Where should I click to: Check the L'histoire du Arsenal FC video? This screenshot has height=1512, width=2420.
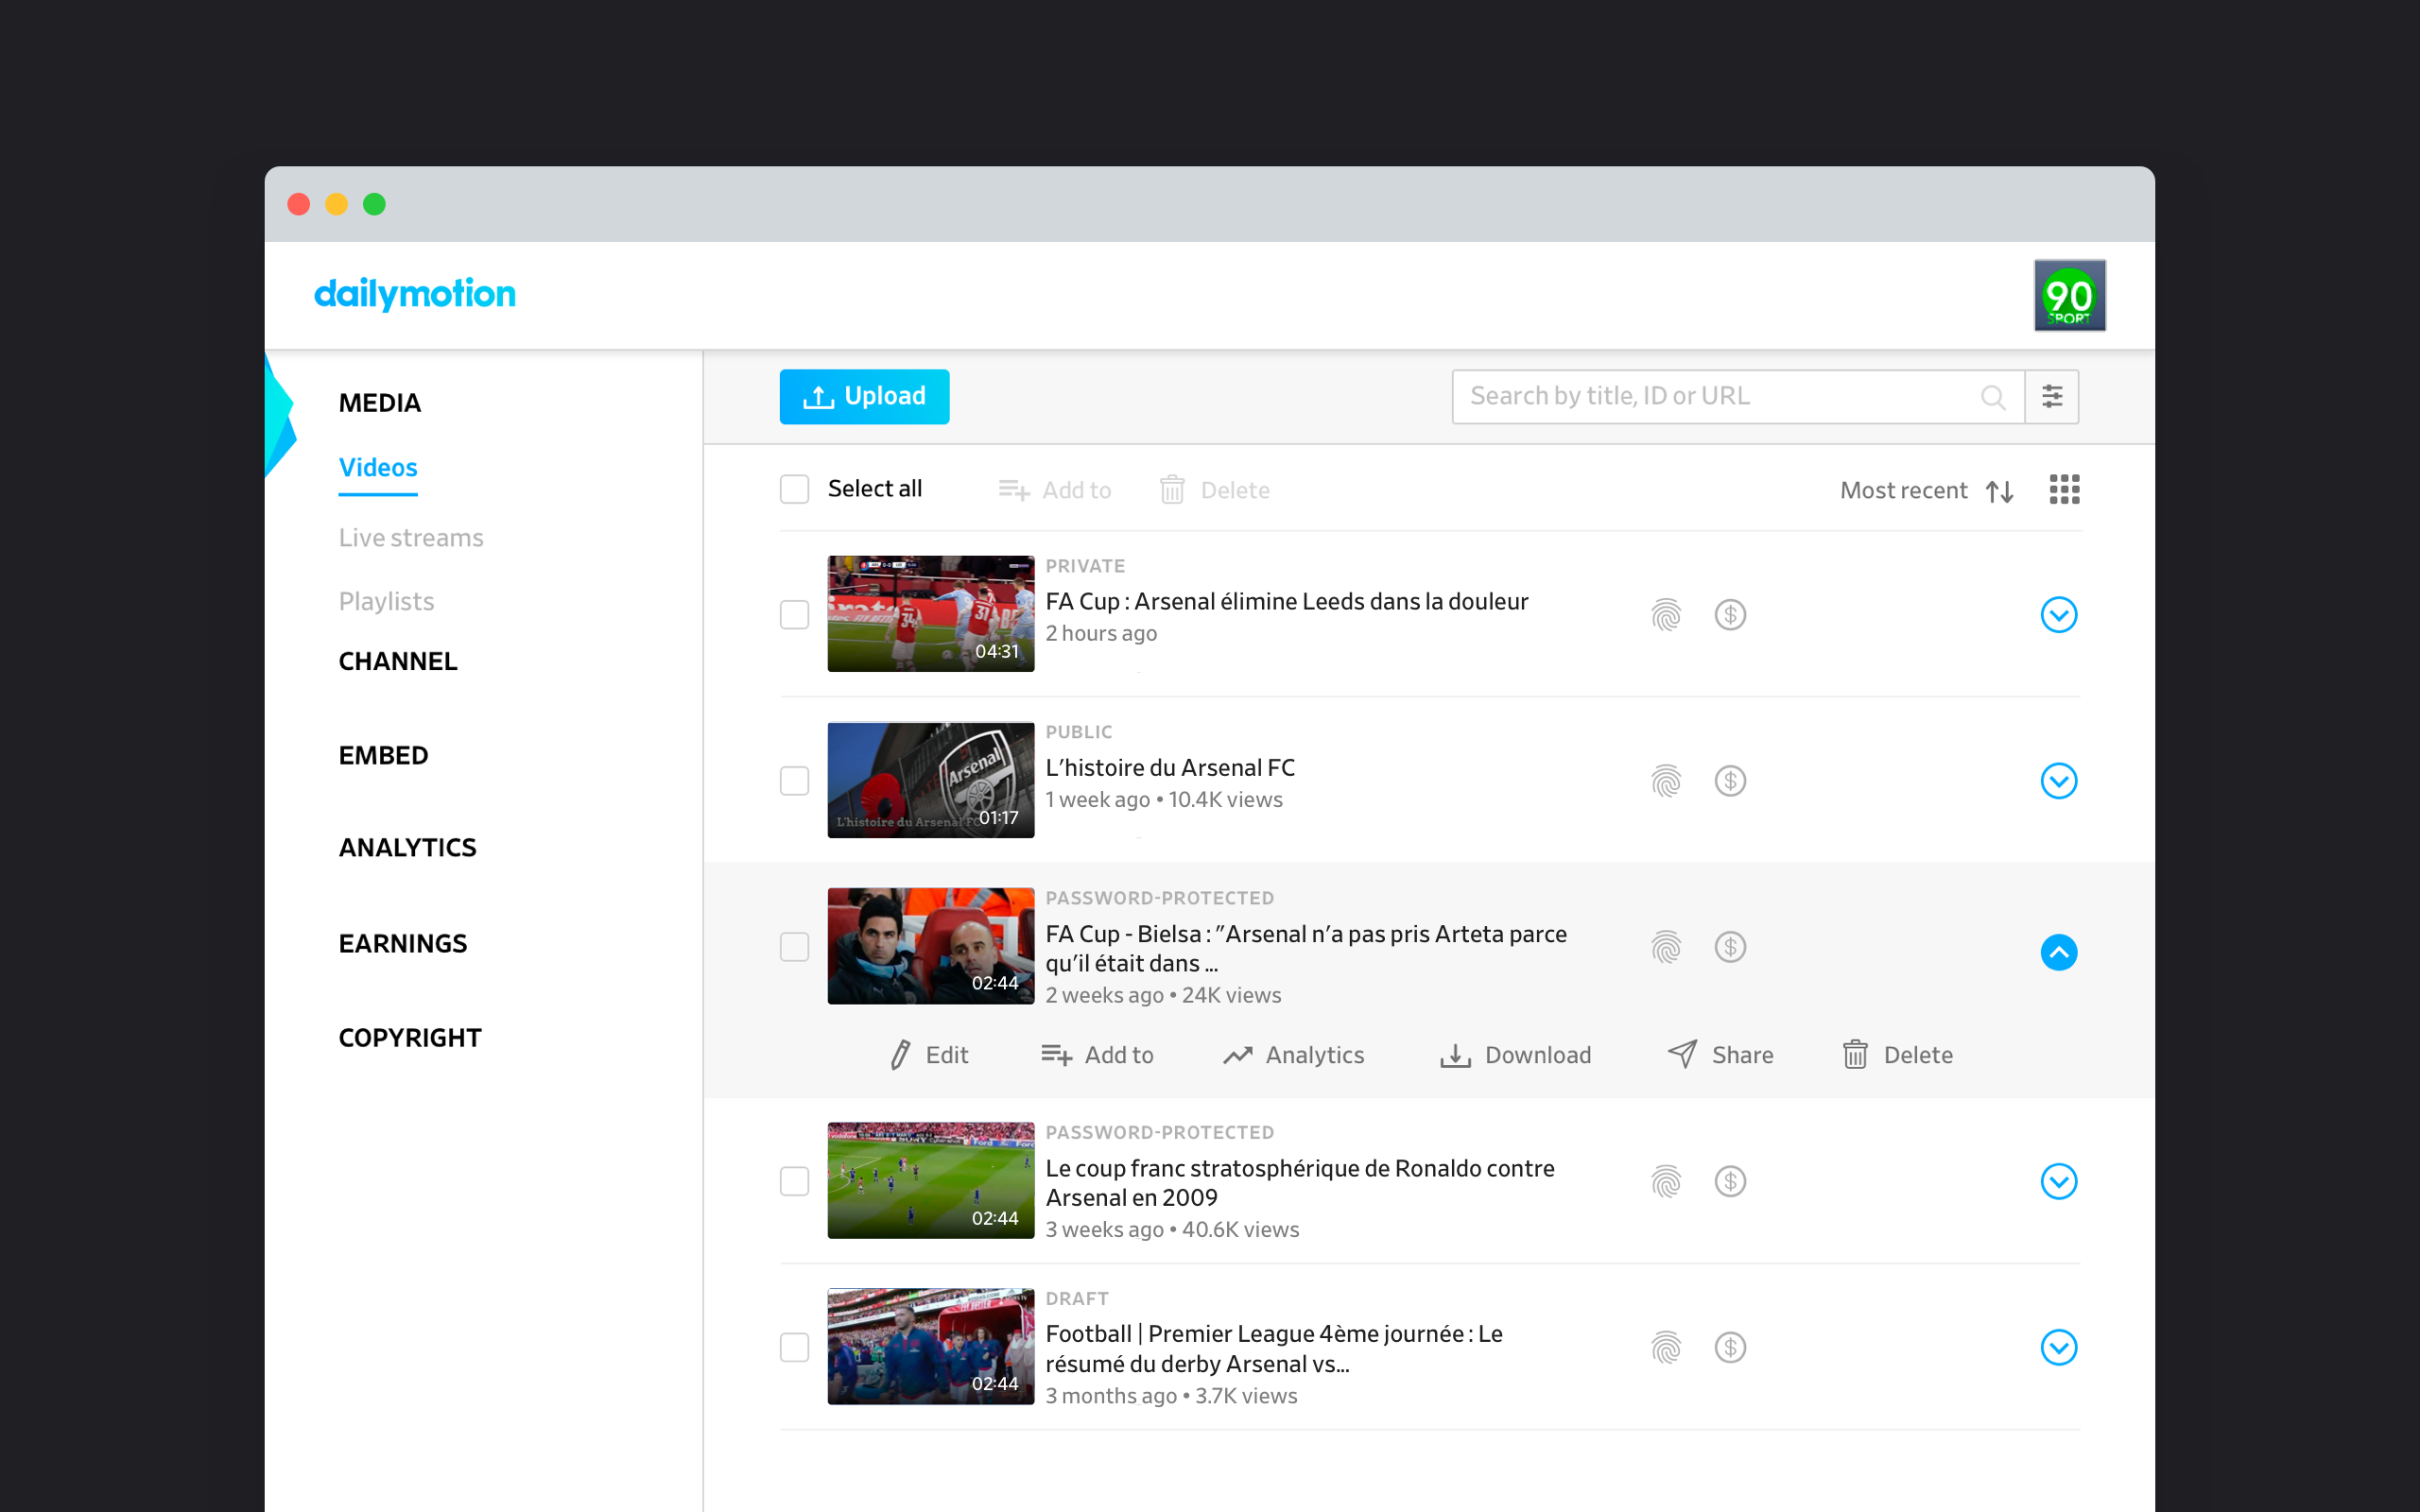pyautogui.click(x=794, y=780)
